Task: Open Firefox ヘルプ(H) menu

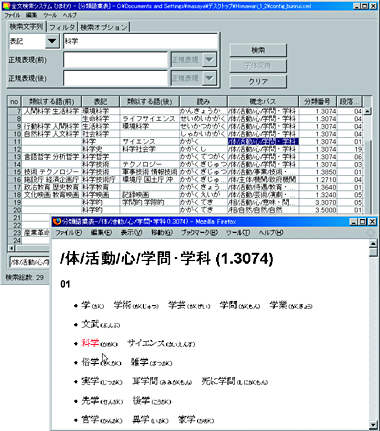Action: pyautogui.click(x=271, y=233)
